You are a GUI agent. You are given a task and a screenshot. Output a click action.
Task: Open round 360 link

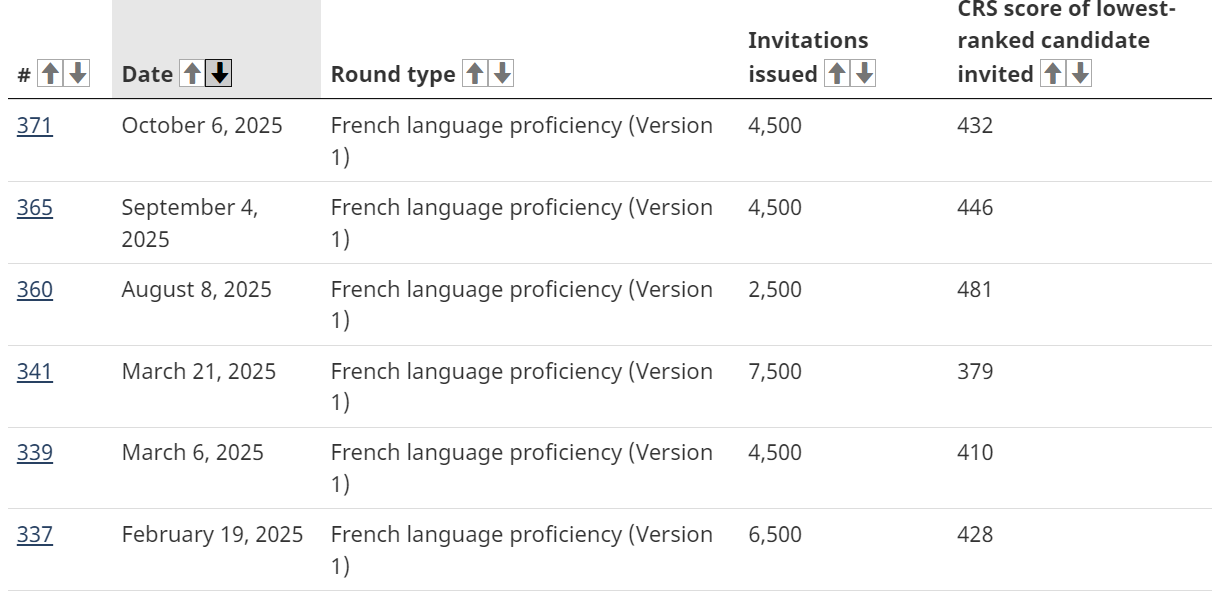point(35,290)
